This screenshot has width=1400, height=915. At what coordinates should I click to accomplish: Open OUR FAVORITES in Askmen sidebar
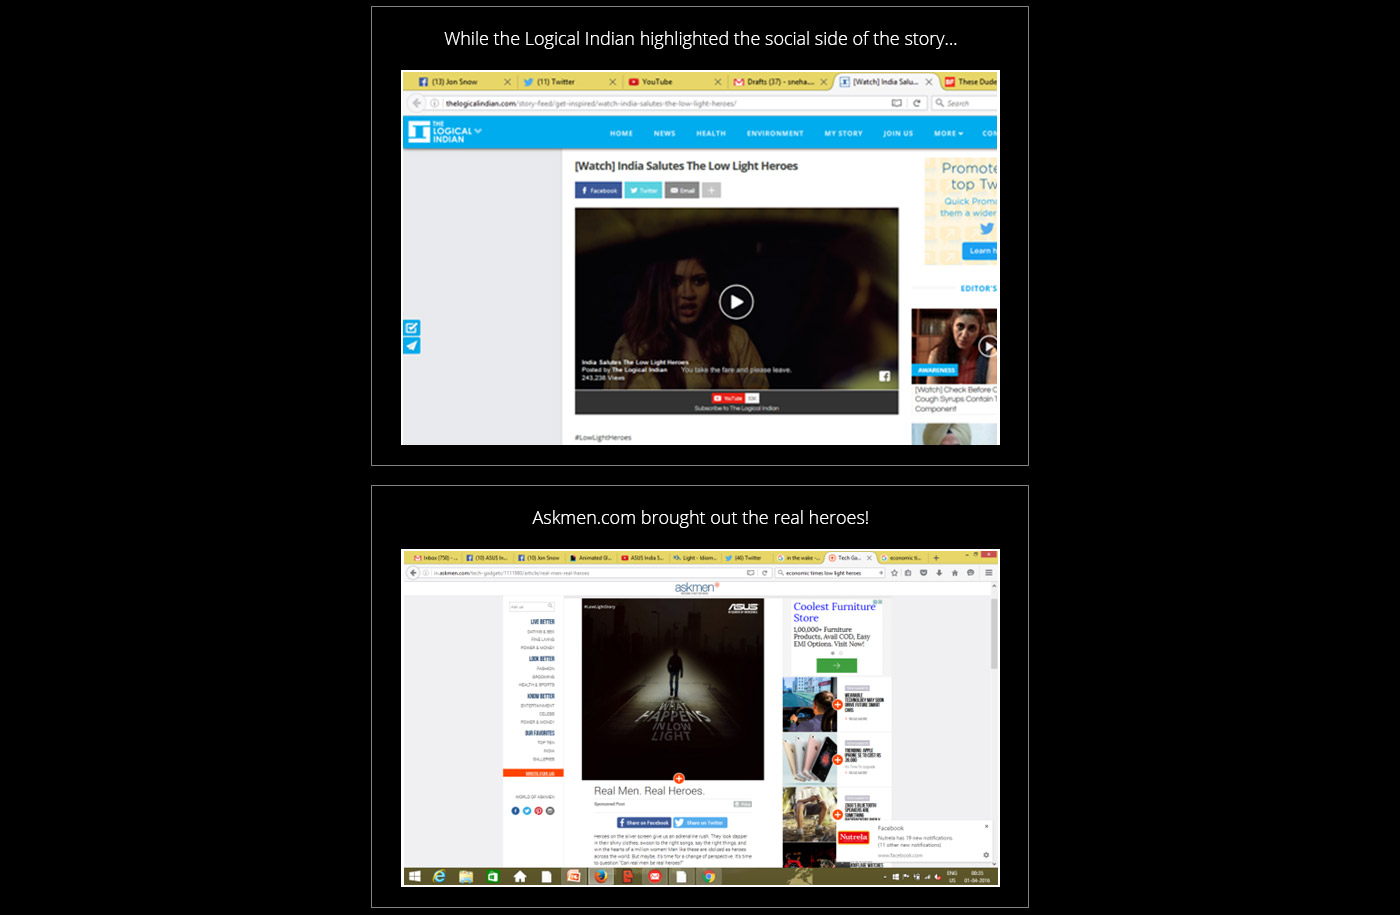540,733
